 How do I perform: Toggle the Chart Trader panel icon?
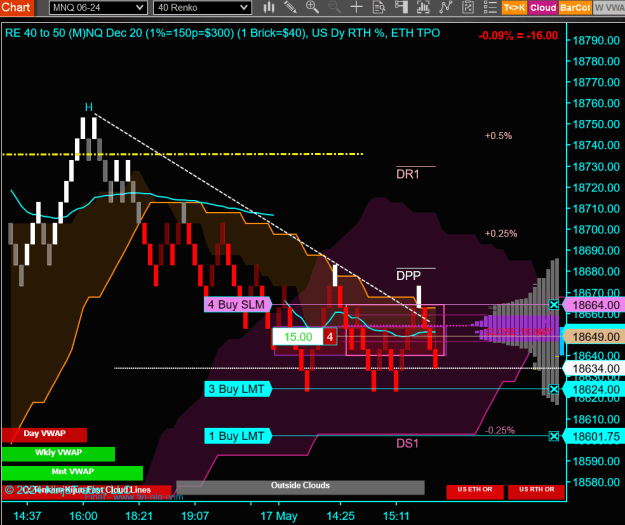coord(401,7)
